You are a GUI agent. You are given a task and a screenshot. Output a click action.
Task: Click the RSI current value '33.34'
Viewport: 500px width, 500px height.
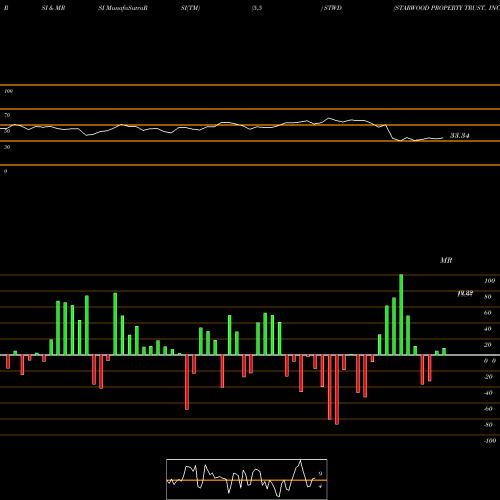[460, 135]
